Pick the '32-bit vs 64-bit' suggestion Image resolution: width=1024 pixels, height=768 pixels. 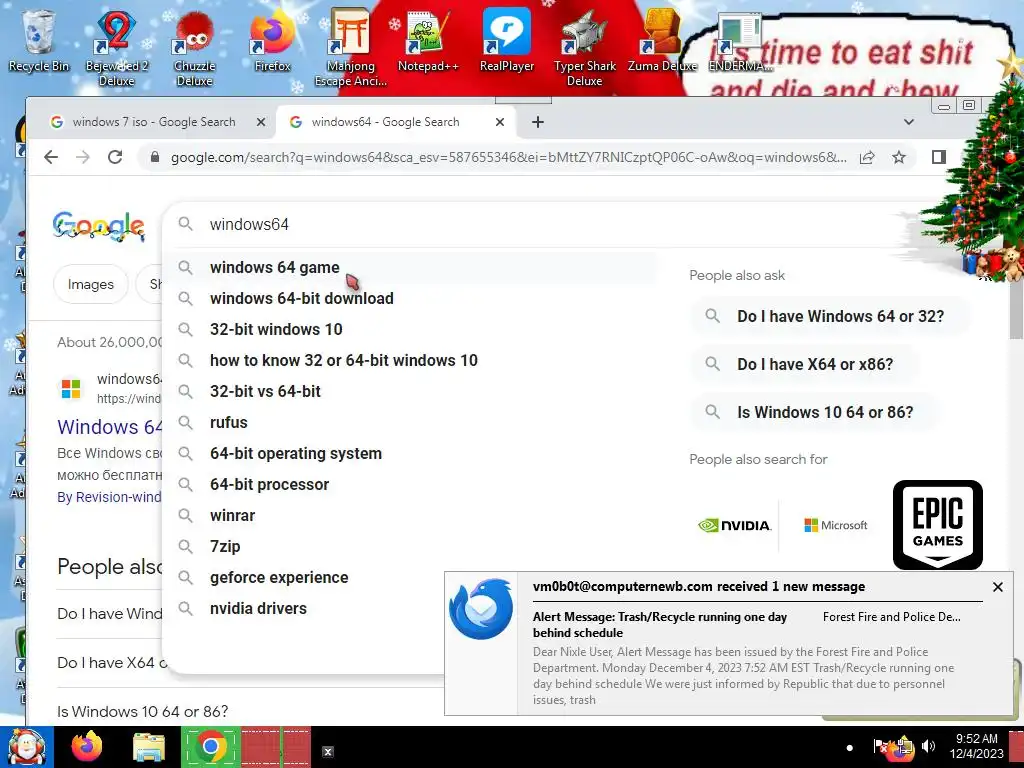point(411,391)
